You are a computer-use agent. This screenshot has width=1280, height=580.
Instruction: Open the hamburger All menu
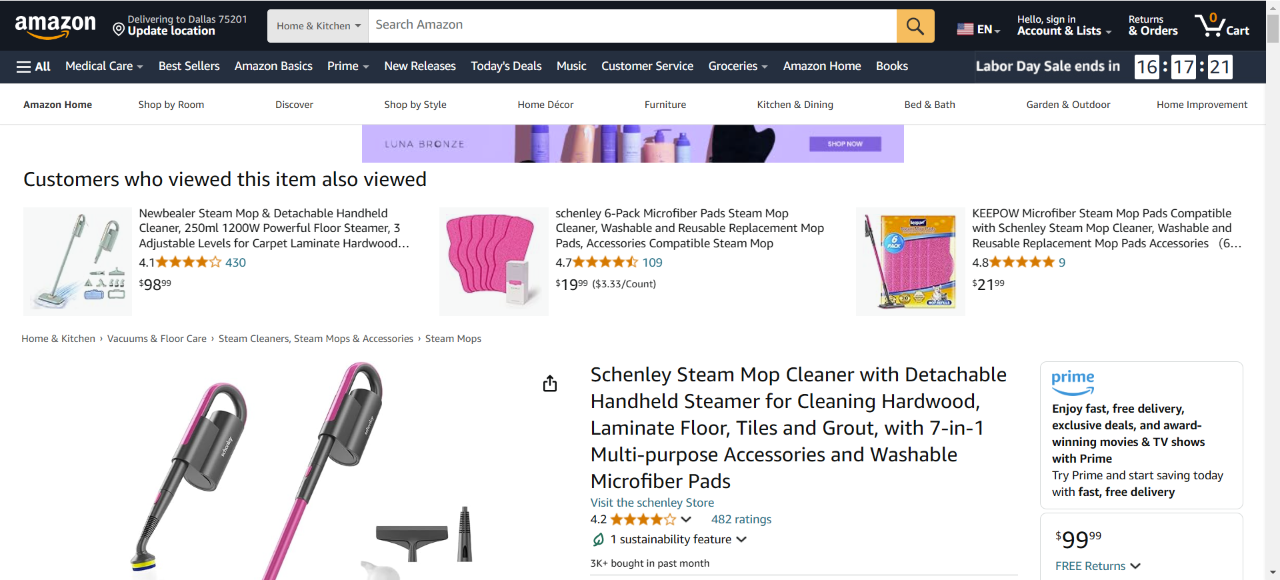(33, 66)
